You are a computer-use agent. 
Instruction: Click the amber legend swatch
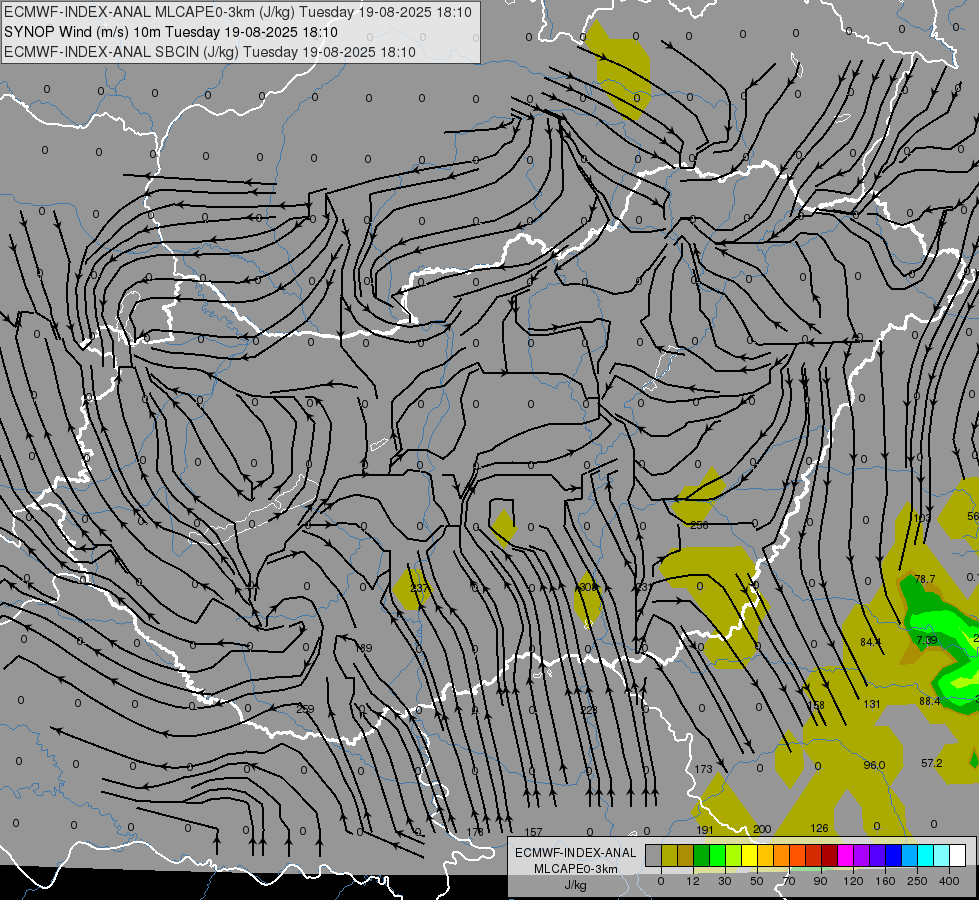(x=765, y=855)
